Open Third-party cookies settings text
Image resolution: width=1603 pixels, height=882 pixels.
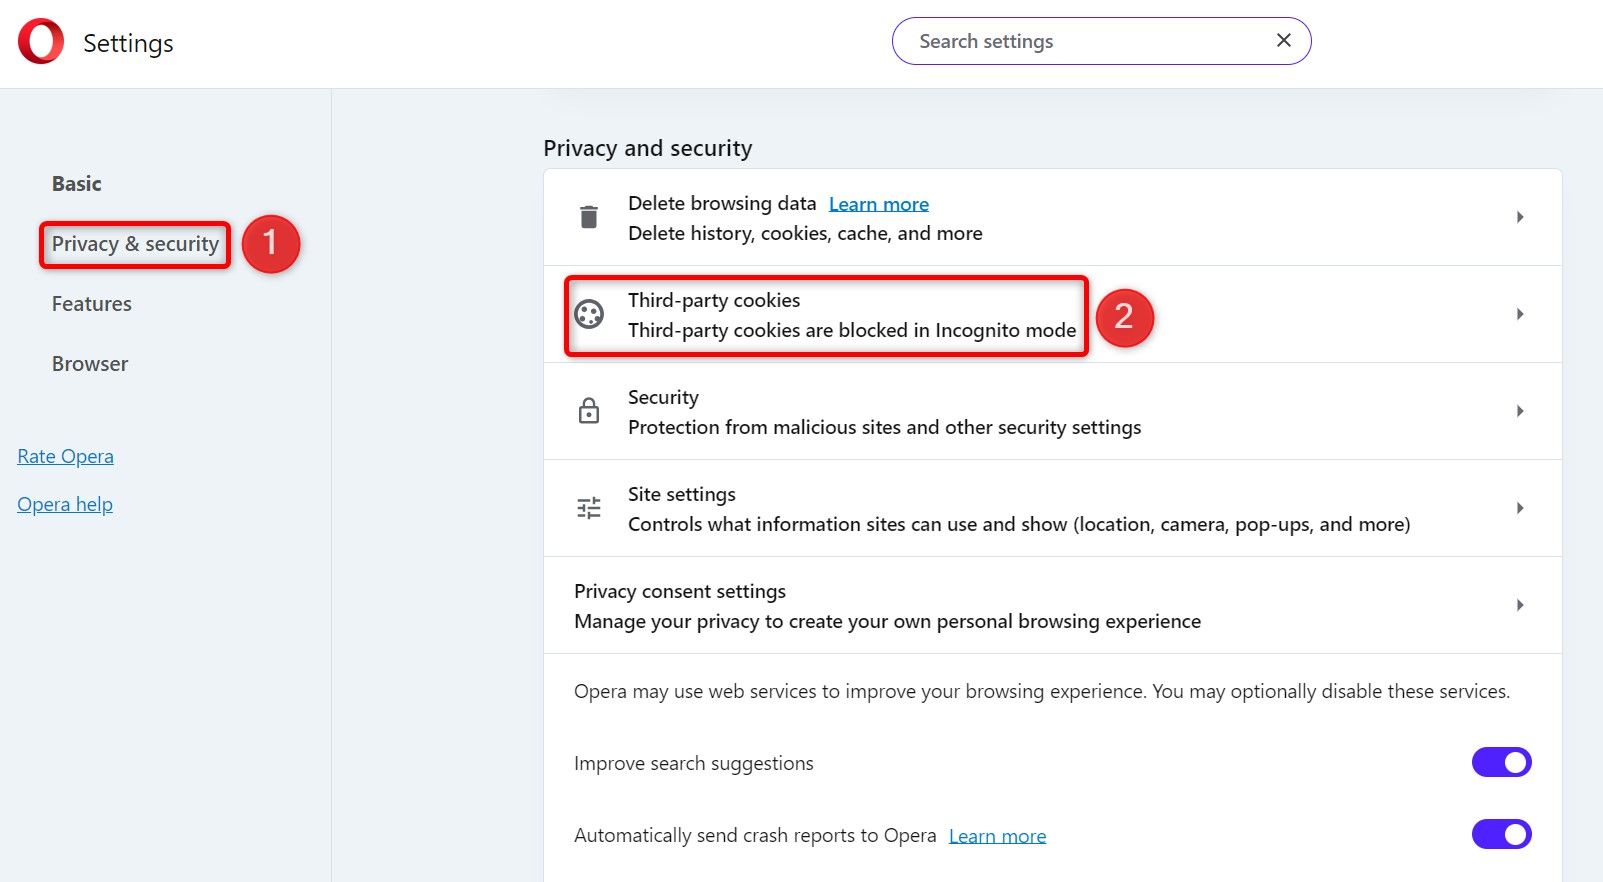pos(714,300)
